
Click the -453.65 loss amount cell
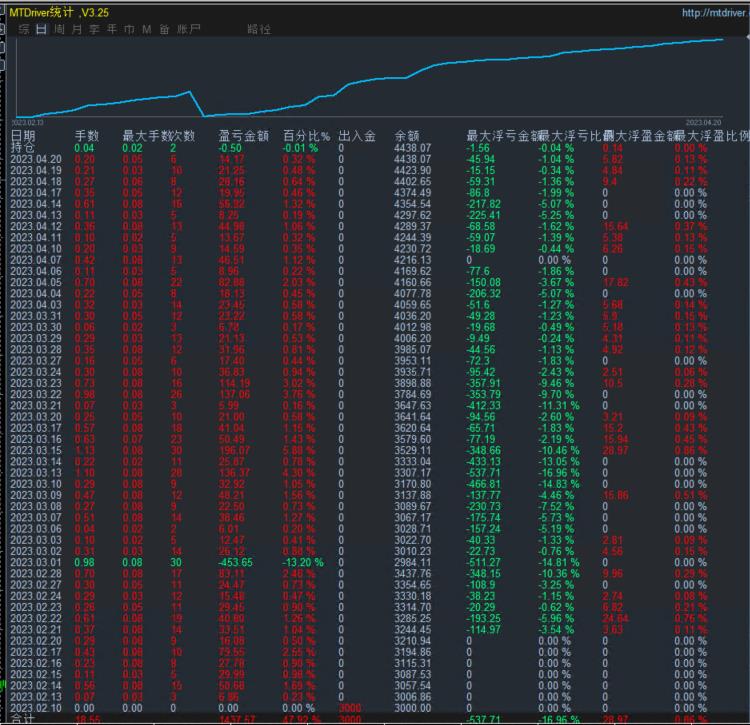235,562
